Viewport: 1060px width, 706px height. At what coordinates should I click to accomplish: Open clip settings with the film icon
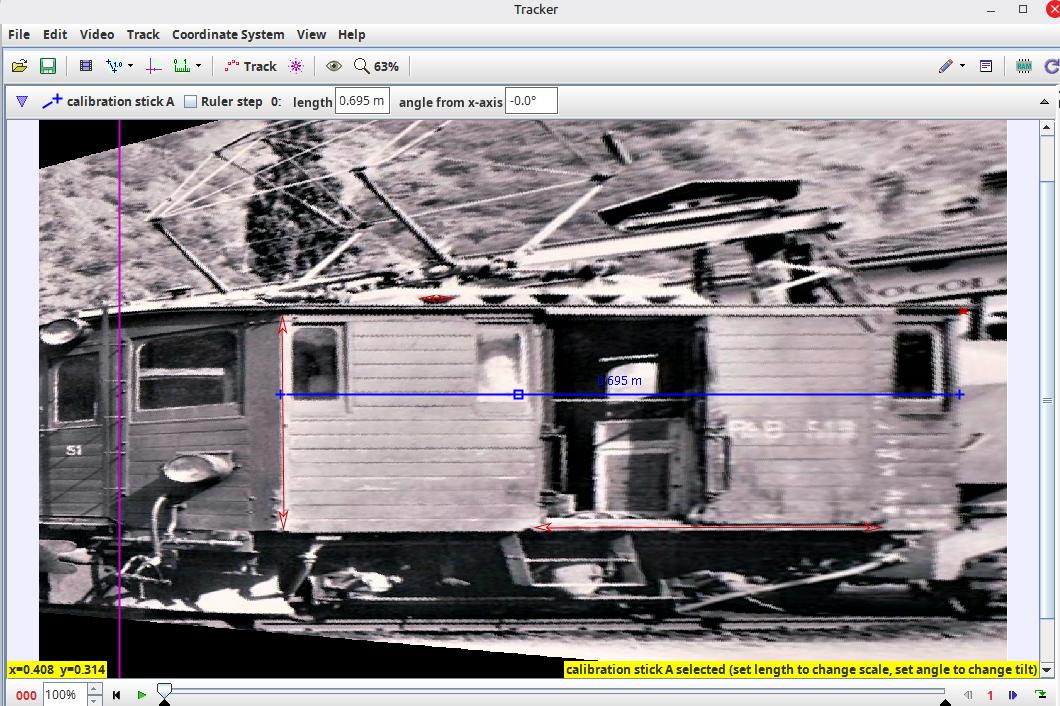[86, 66]
